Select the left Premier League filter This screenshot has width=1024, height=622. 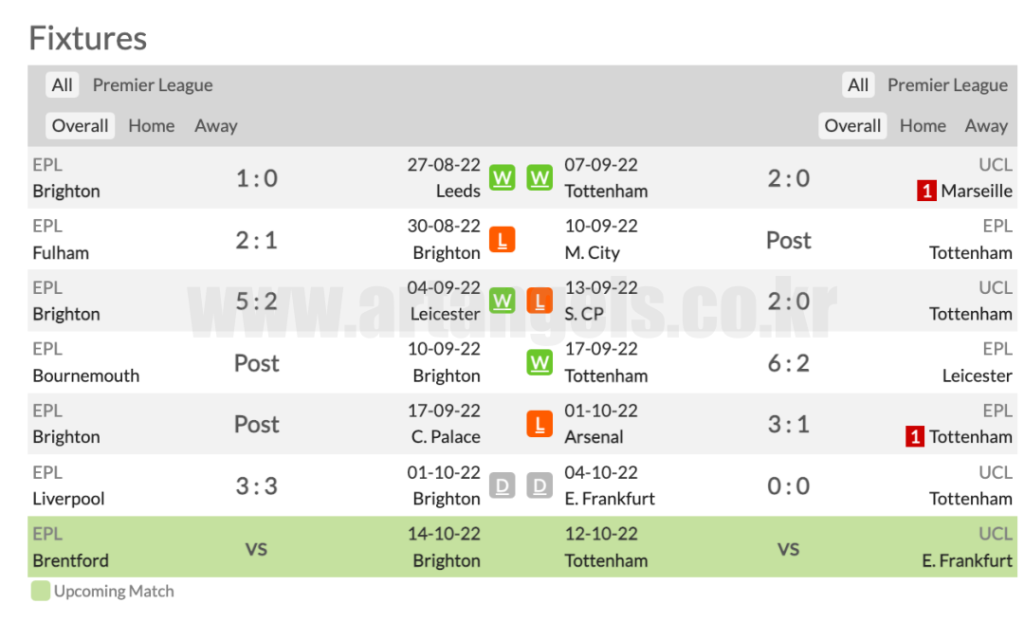[152, 85]
